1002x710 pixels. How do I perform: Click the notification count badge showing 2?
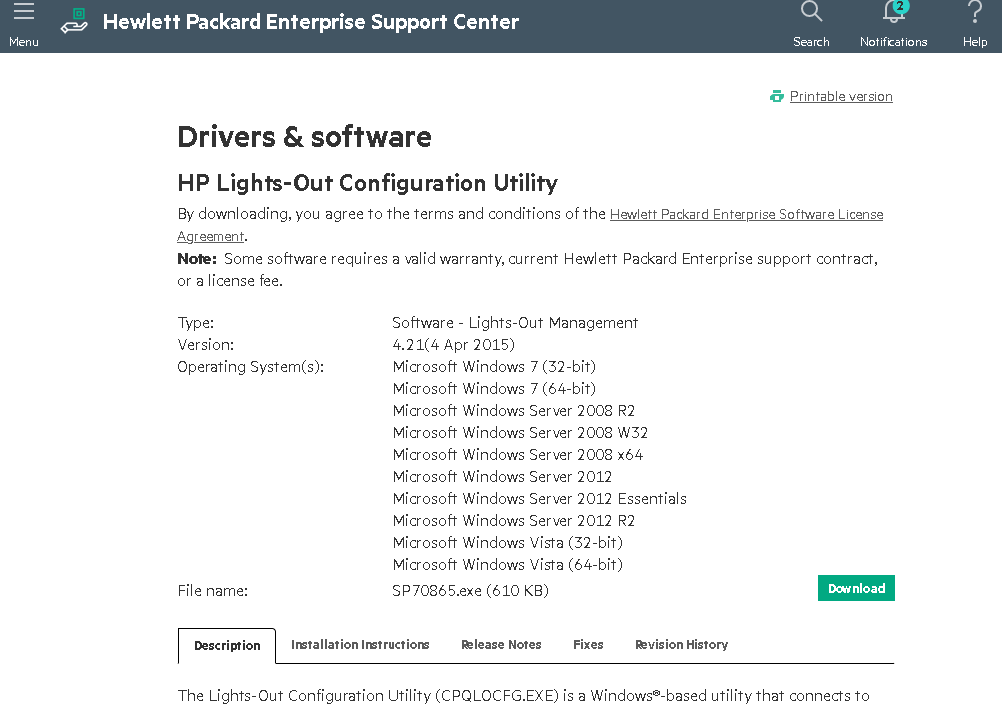coord(900,6)
